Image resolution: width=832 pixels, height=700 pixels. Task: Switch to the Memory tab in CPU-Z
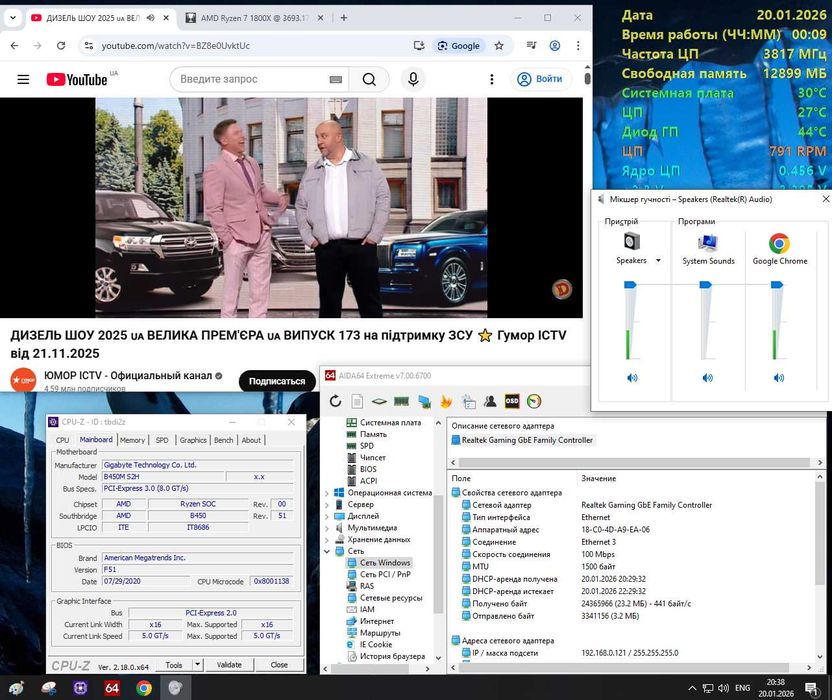(x=132, y=440)
